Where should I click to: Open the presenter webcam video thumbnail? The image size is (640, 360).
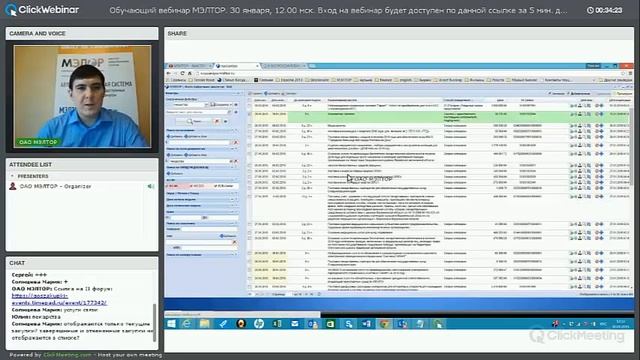point(82,96)
